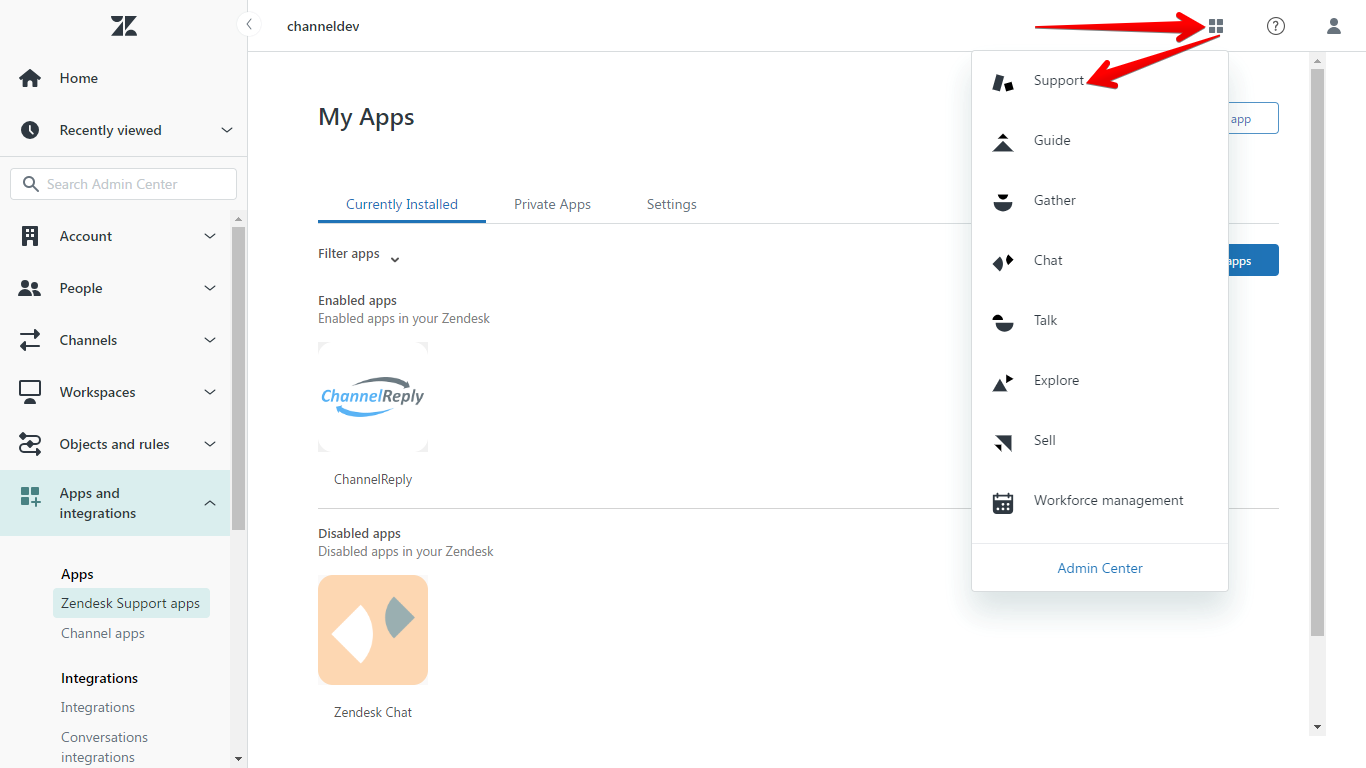Screen dimensions: 1366x768
Task: Open the products grid icon
Action: click(1216, 26)
